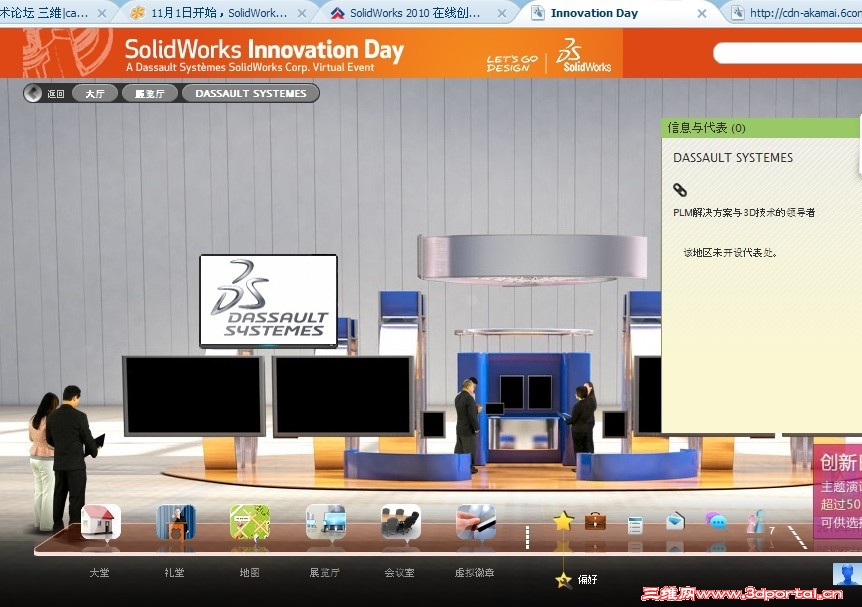
Task: Click the PLM解决方案与3D技术的领导者 text
Action: coord(744,213)
